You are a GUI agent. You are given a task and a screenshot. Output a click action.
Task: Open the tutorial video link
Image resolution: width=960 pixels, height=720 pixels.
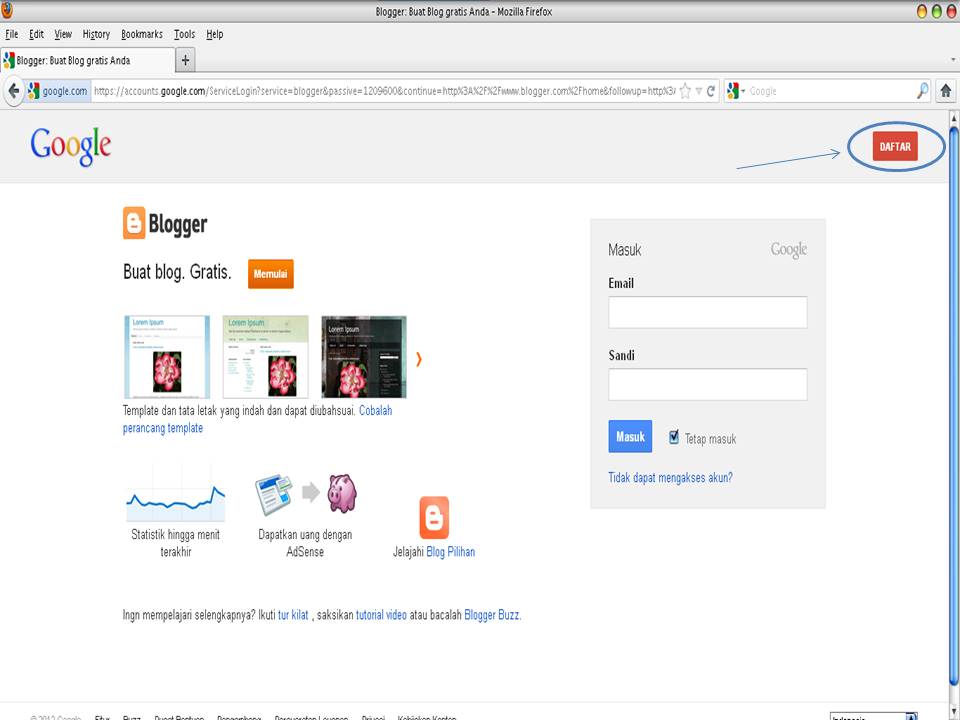point(381,615)
